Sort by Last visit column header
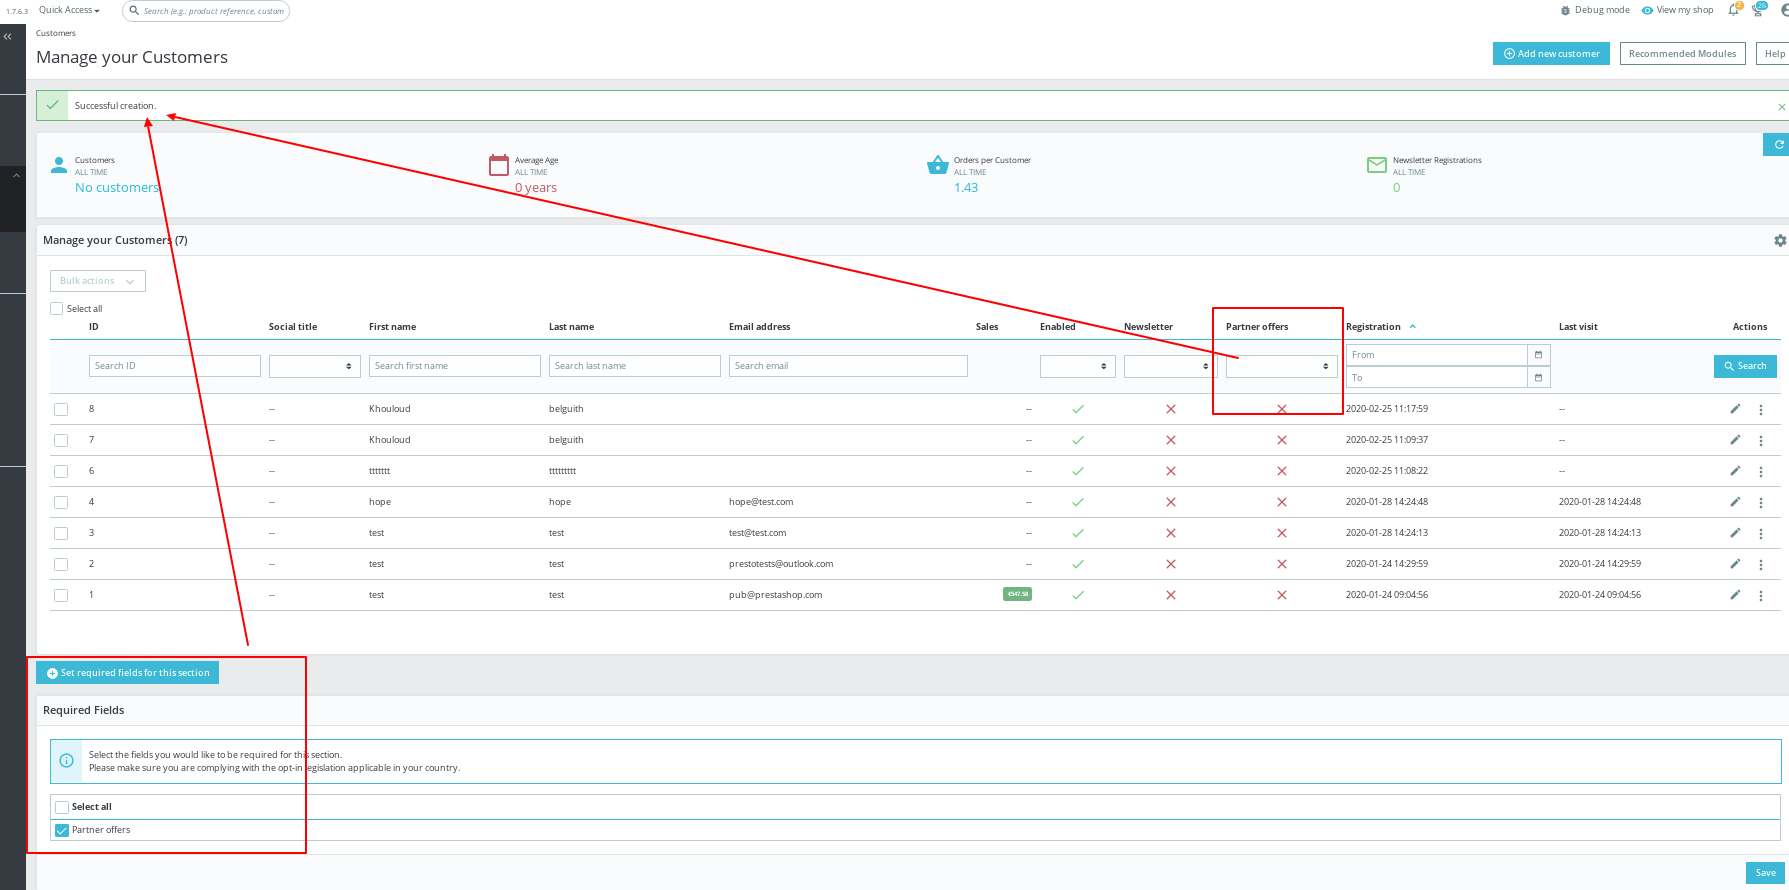This screenshot has height=890, width=1789. (1578, 327)
